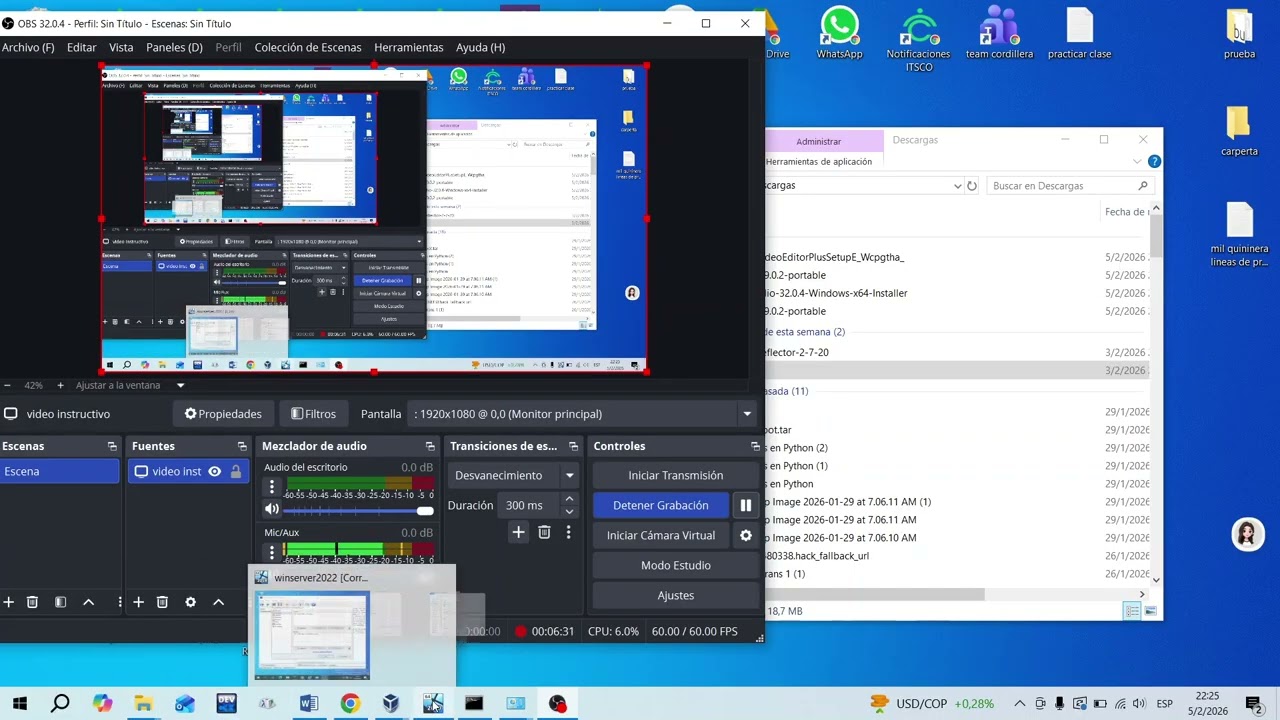Open the team cordillera desktop shortcut
This screenshot has height=720, width=1280.
coord(999,33)
